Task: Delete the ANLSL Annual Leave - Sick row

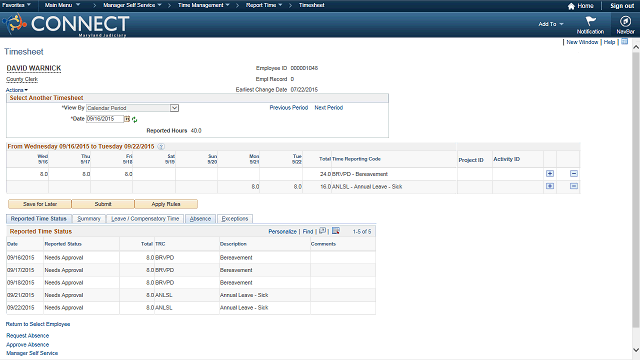Action: coord(573,186)
